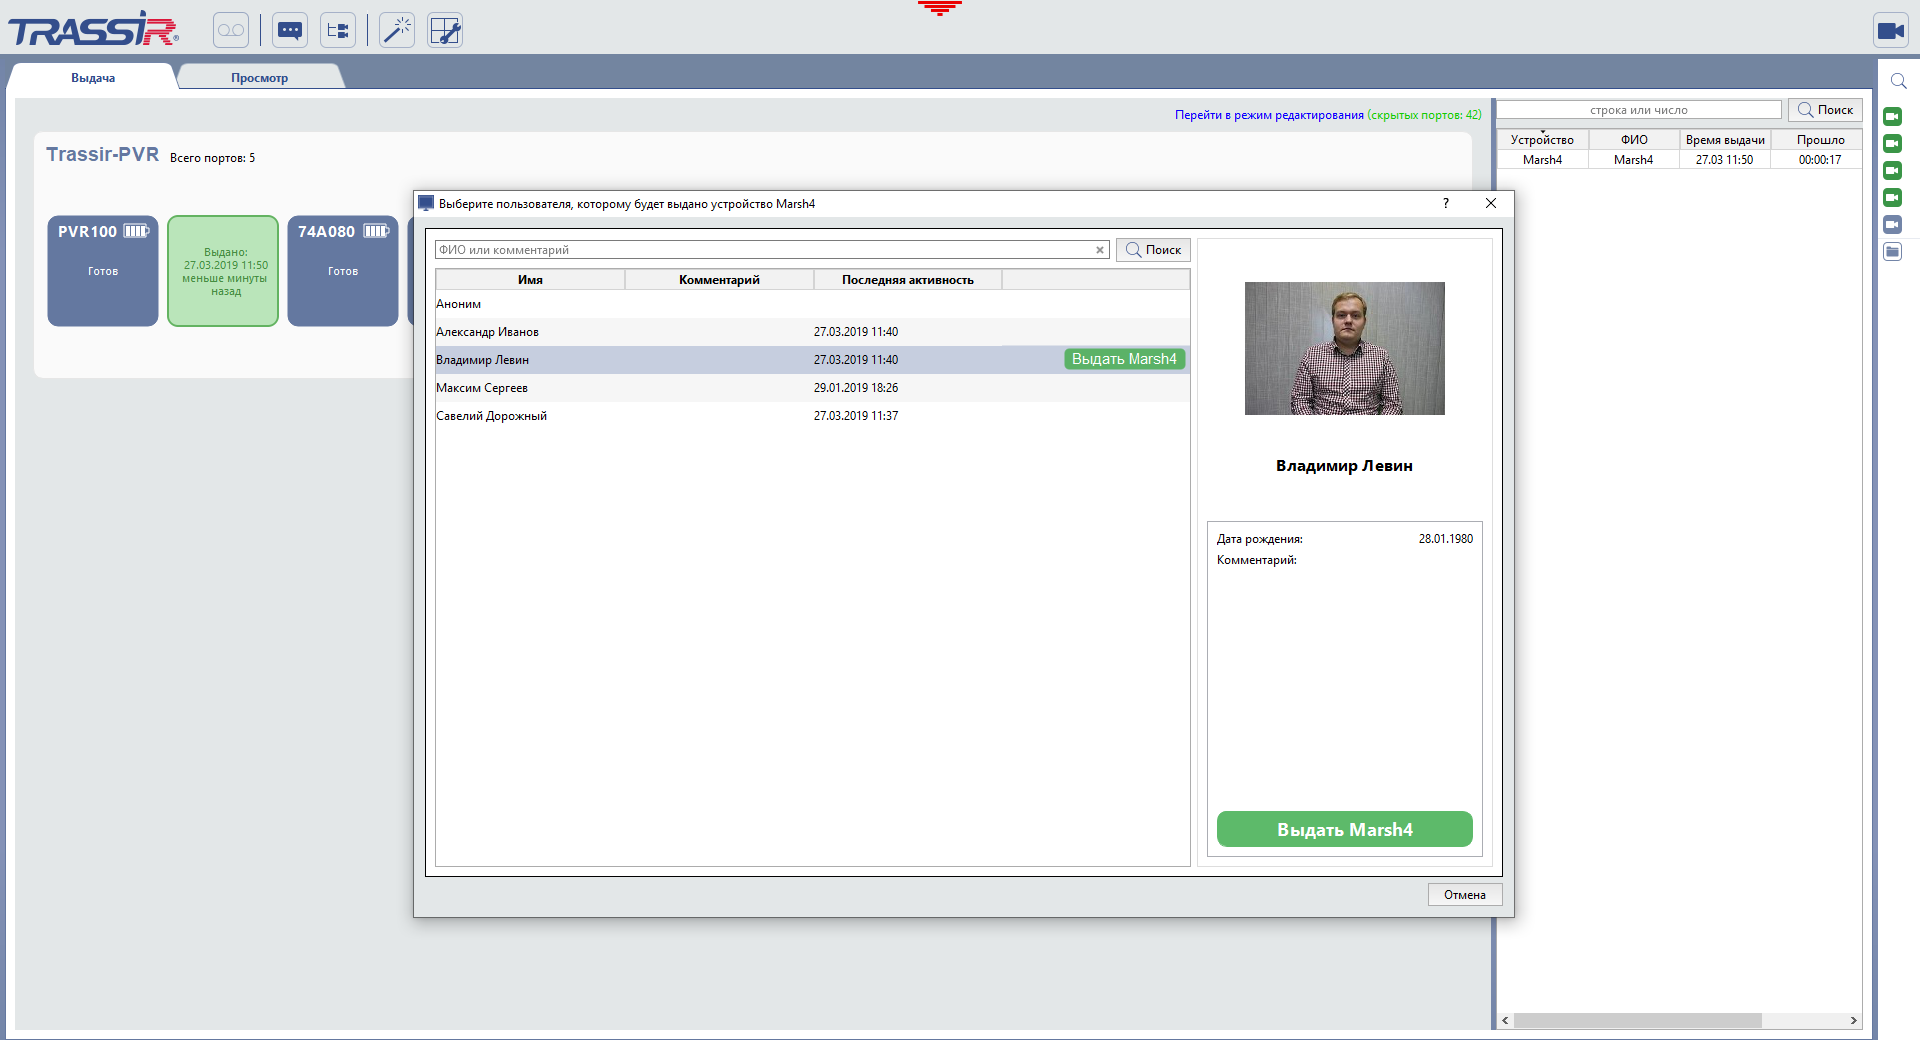
Task: Click Перейти в режим редактирования link
Action: pyautogui.click(x=1269, y=115)
